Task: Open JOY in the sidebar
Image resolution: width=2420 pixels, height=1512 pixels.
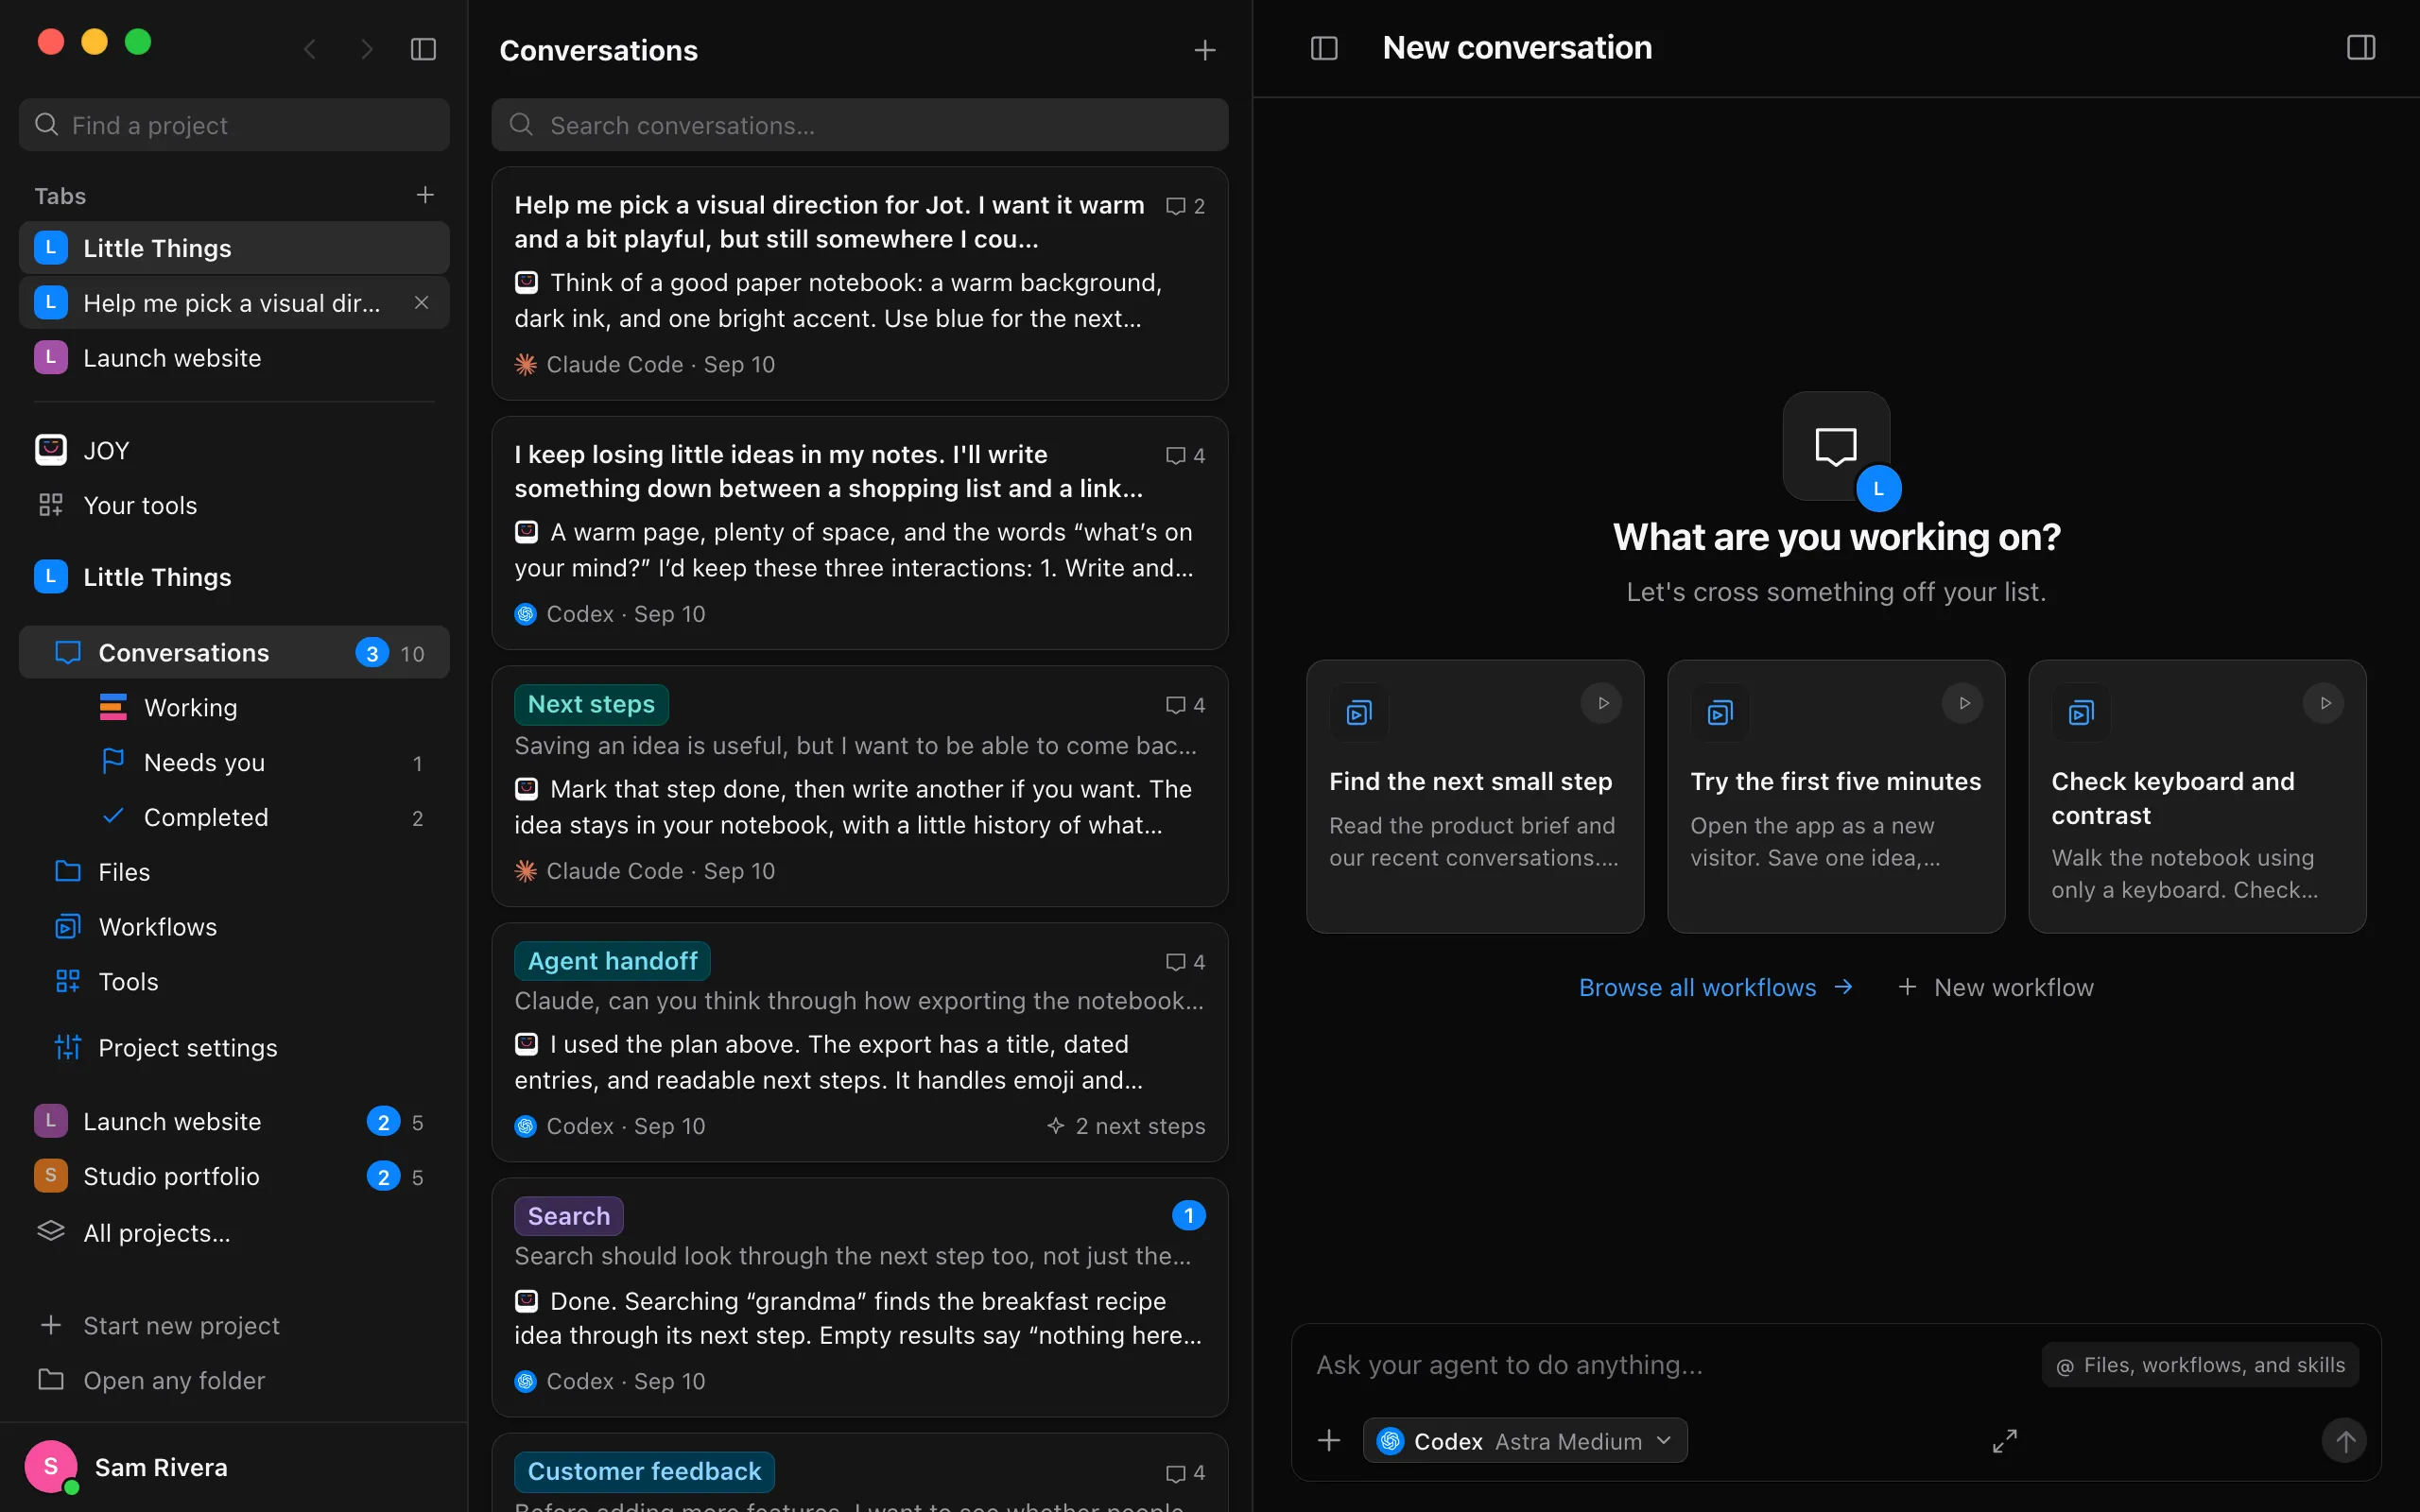Action: [x=234, y=450]
